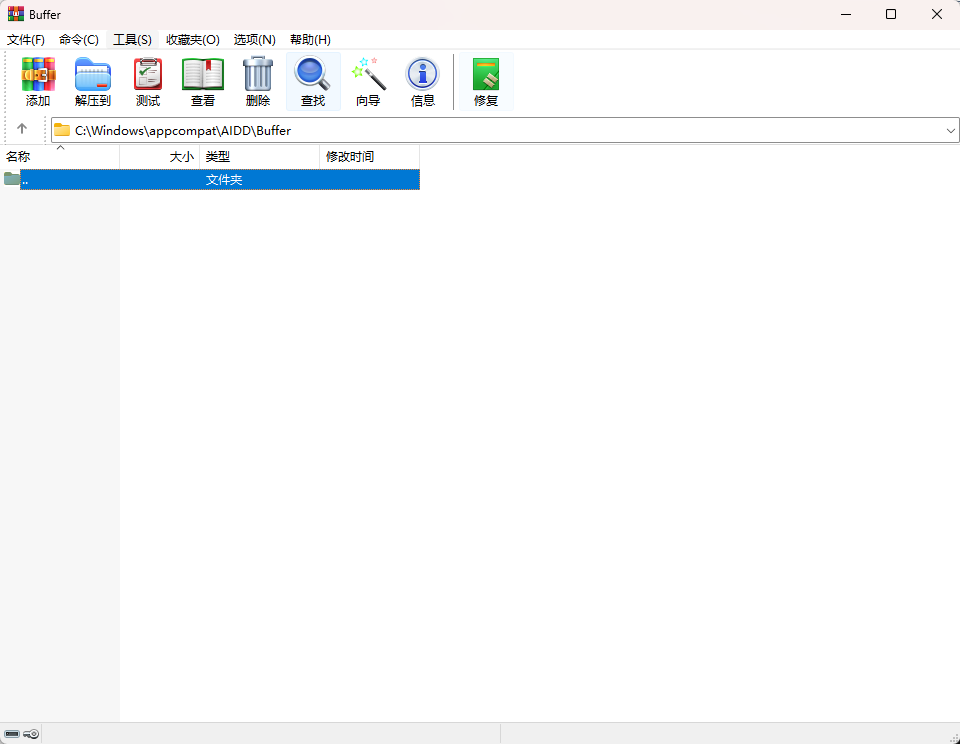
Task: Expand the address path dropdown arrow
Action: (x=950, y=130)
